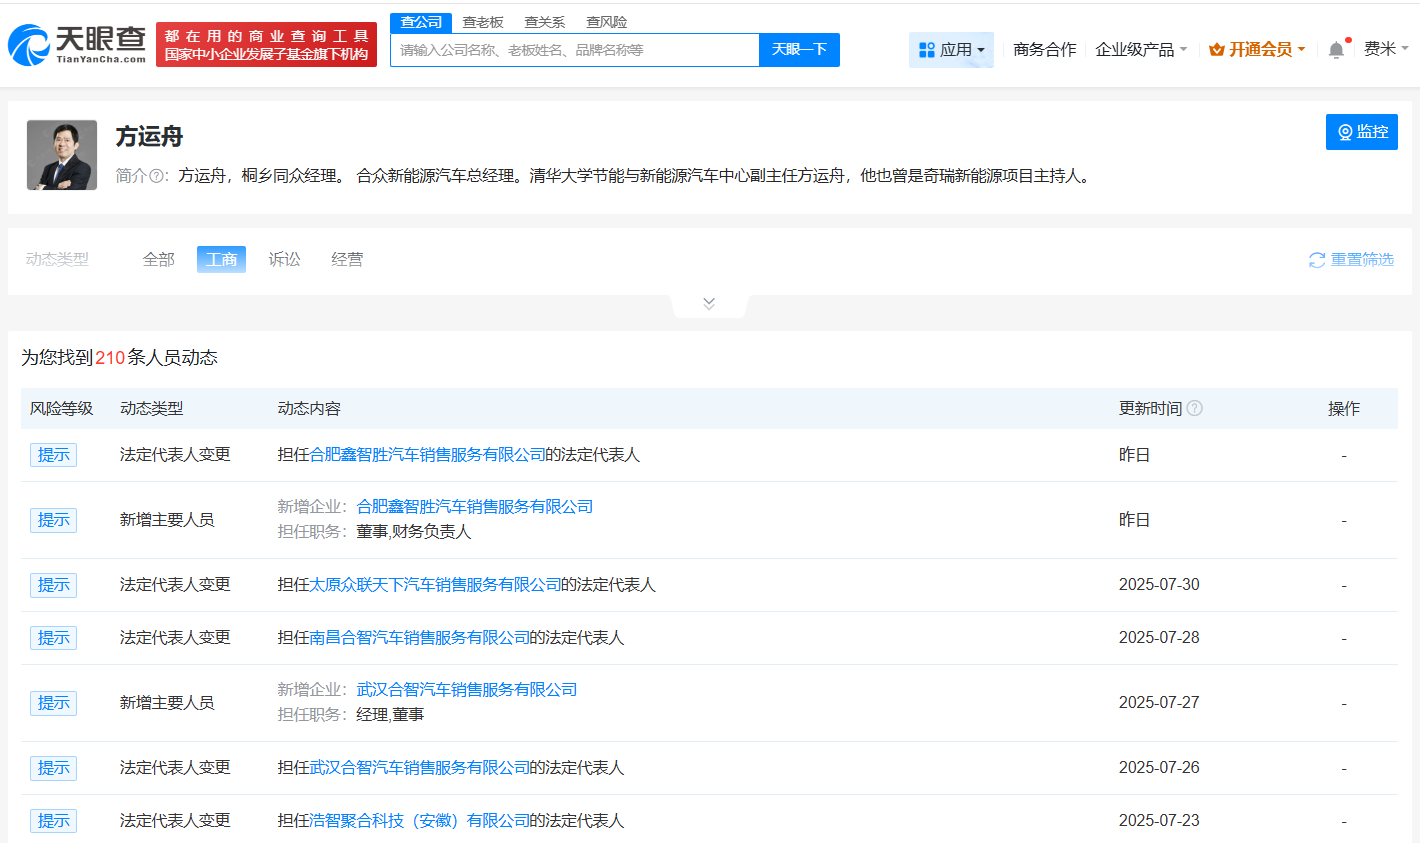Click the company name search input field
This screenshot has height=843, width=1420.
point(574,50)
